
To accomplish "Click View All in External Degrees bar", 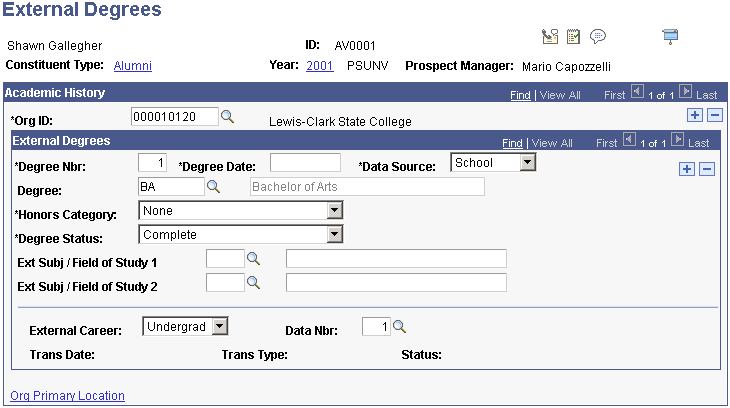I will (552, 143).
